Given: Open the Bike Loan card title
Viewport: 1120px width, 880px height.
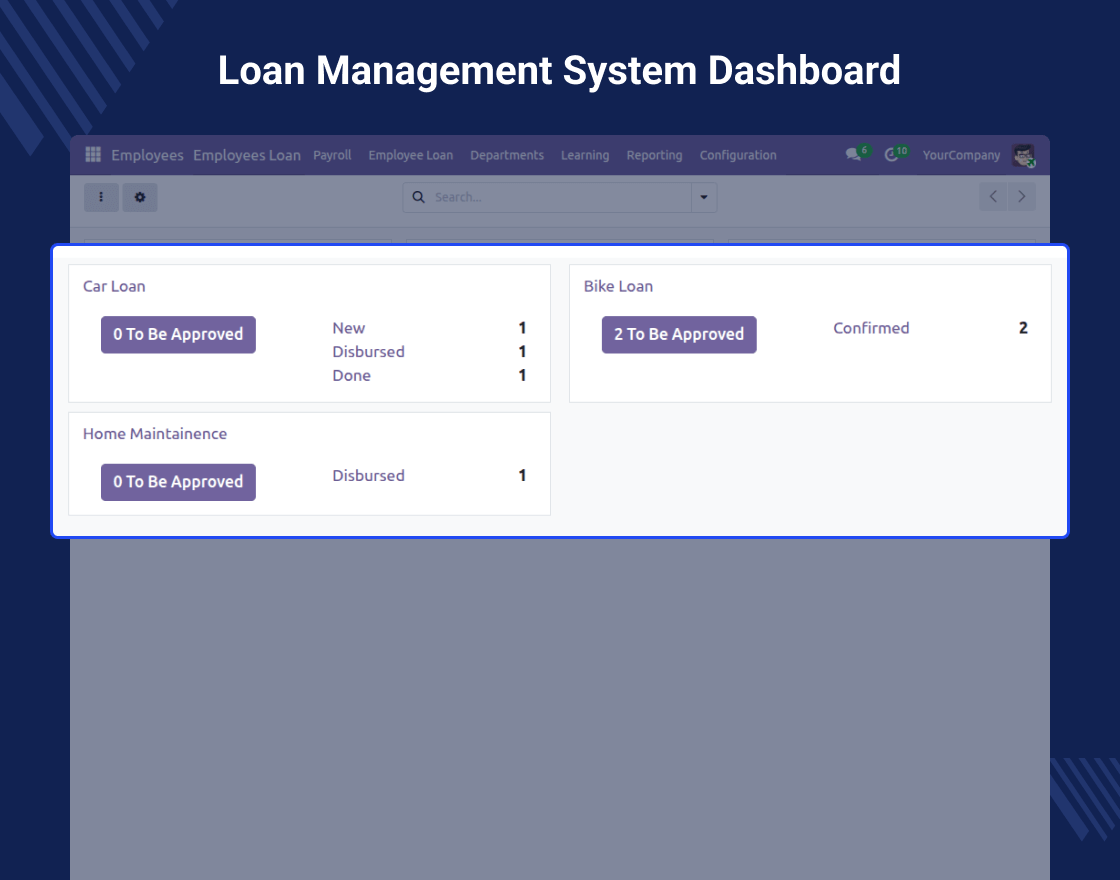Looking at the screenshot, I should (619, 286).
